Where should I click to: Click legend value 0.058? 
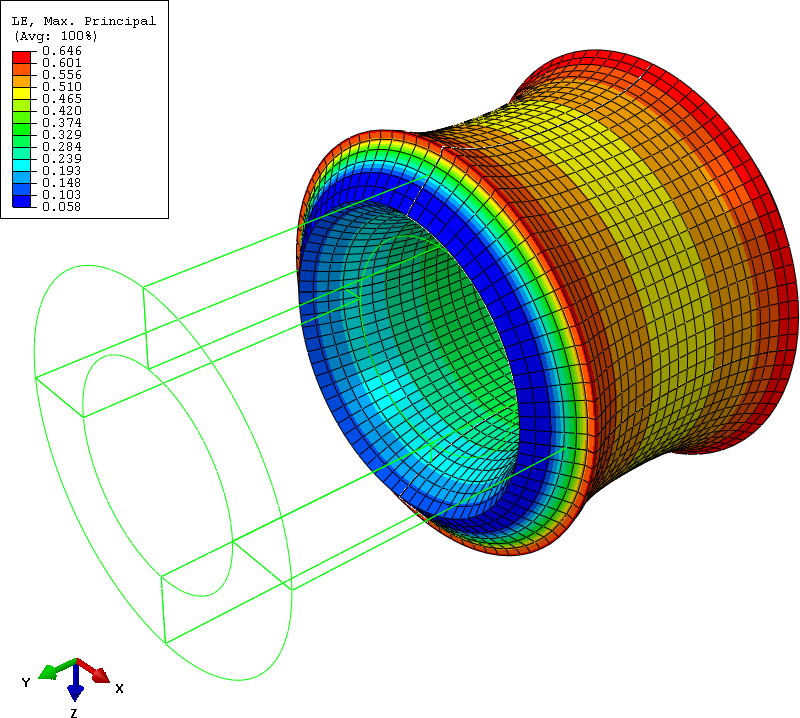62,207
